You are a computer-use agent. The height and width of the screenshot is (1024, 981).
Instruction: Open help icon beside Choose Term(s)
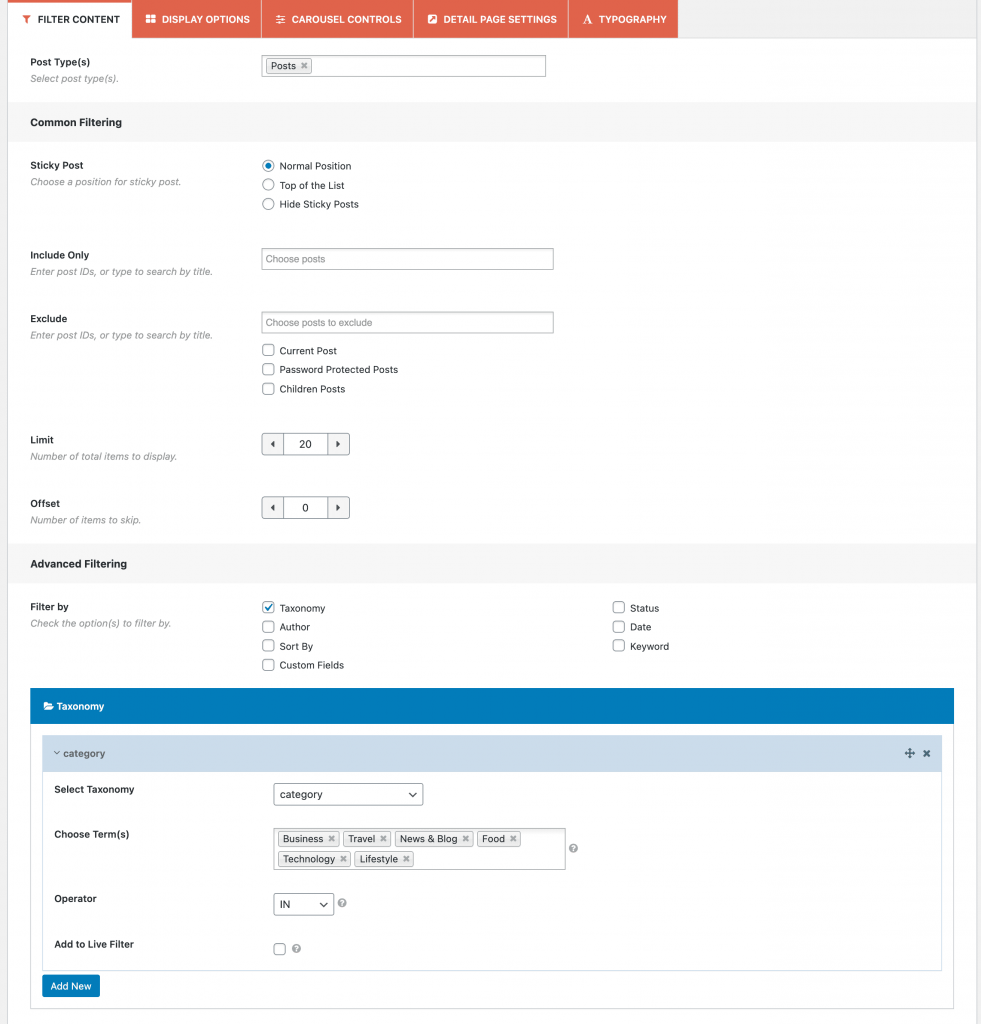(x=573, y=848)
